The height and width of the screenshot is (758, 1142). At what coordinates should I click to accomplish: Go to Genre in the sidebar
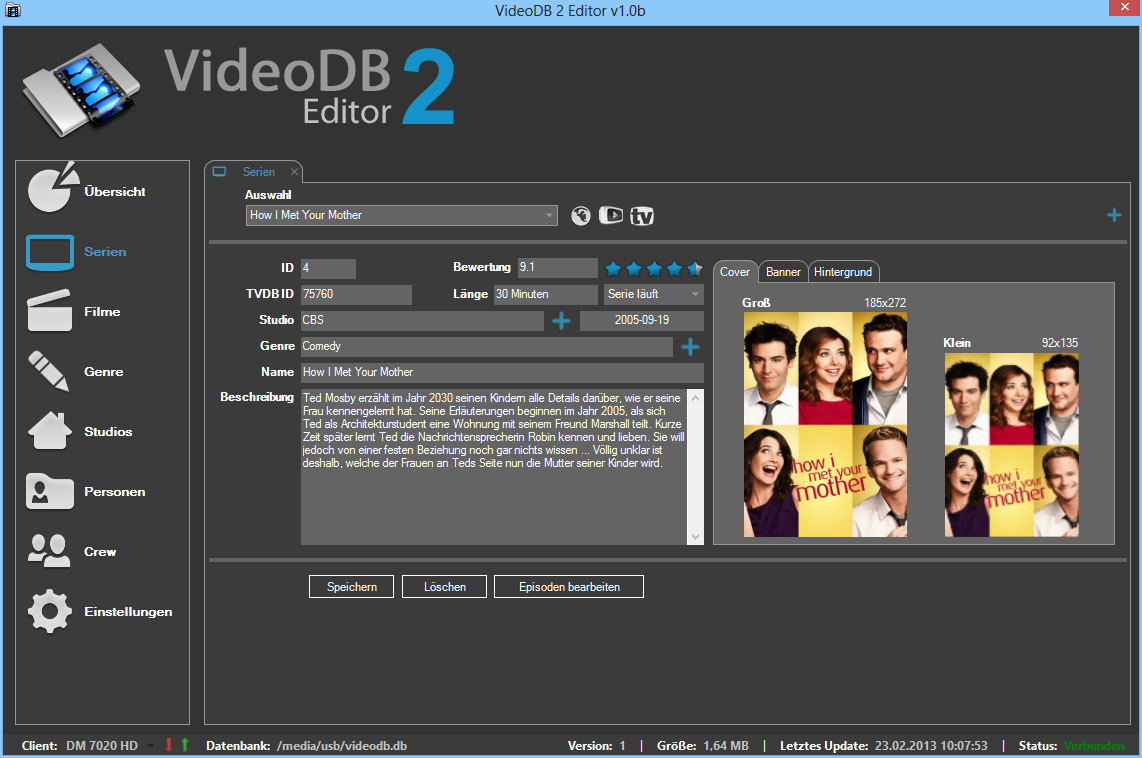(x=103, y=371)
